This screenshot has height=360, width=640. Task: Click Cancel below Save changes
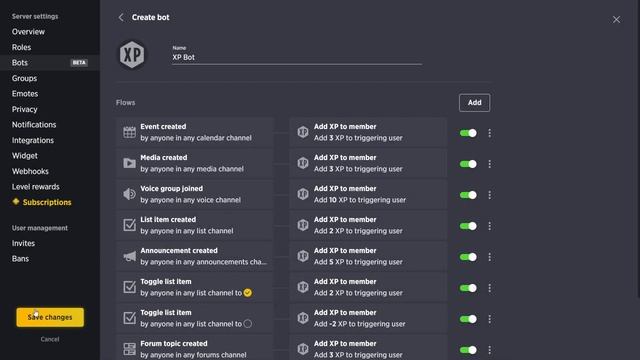(50, 339)
